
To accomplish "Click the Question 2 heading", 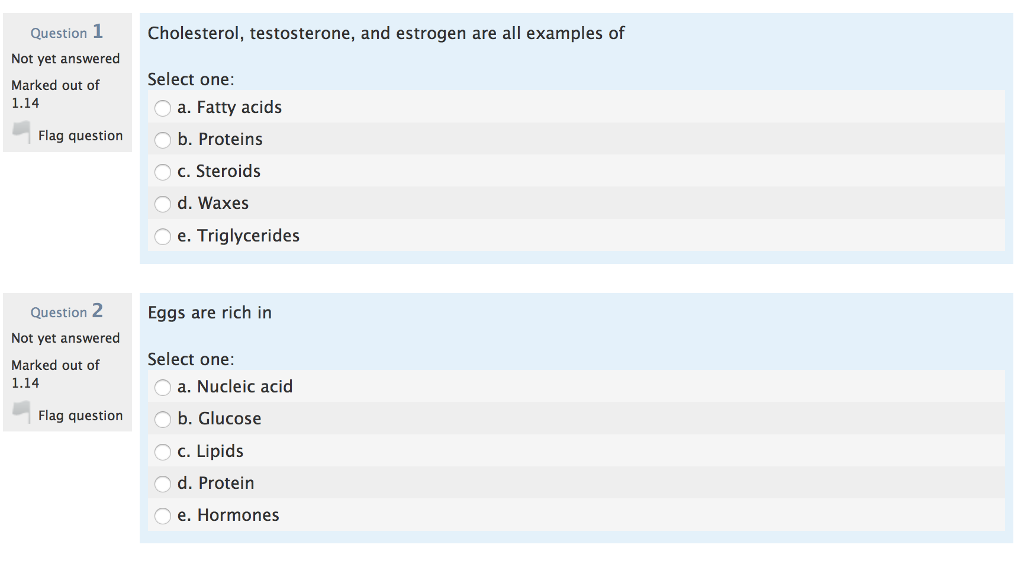I will pyautogui.click(x=67, y=311).
